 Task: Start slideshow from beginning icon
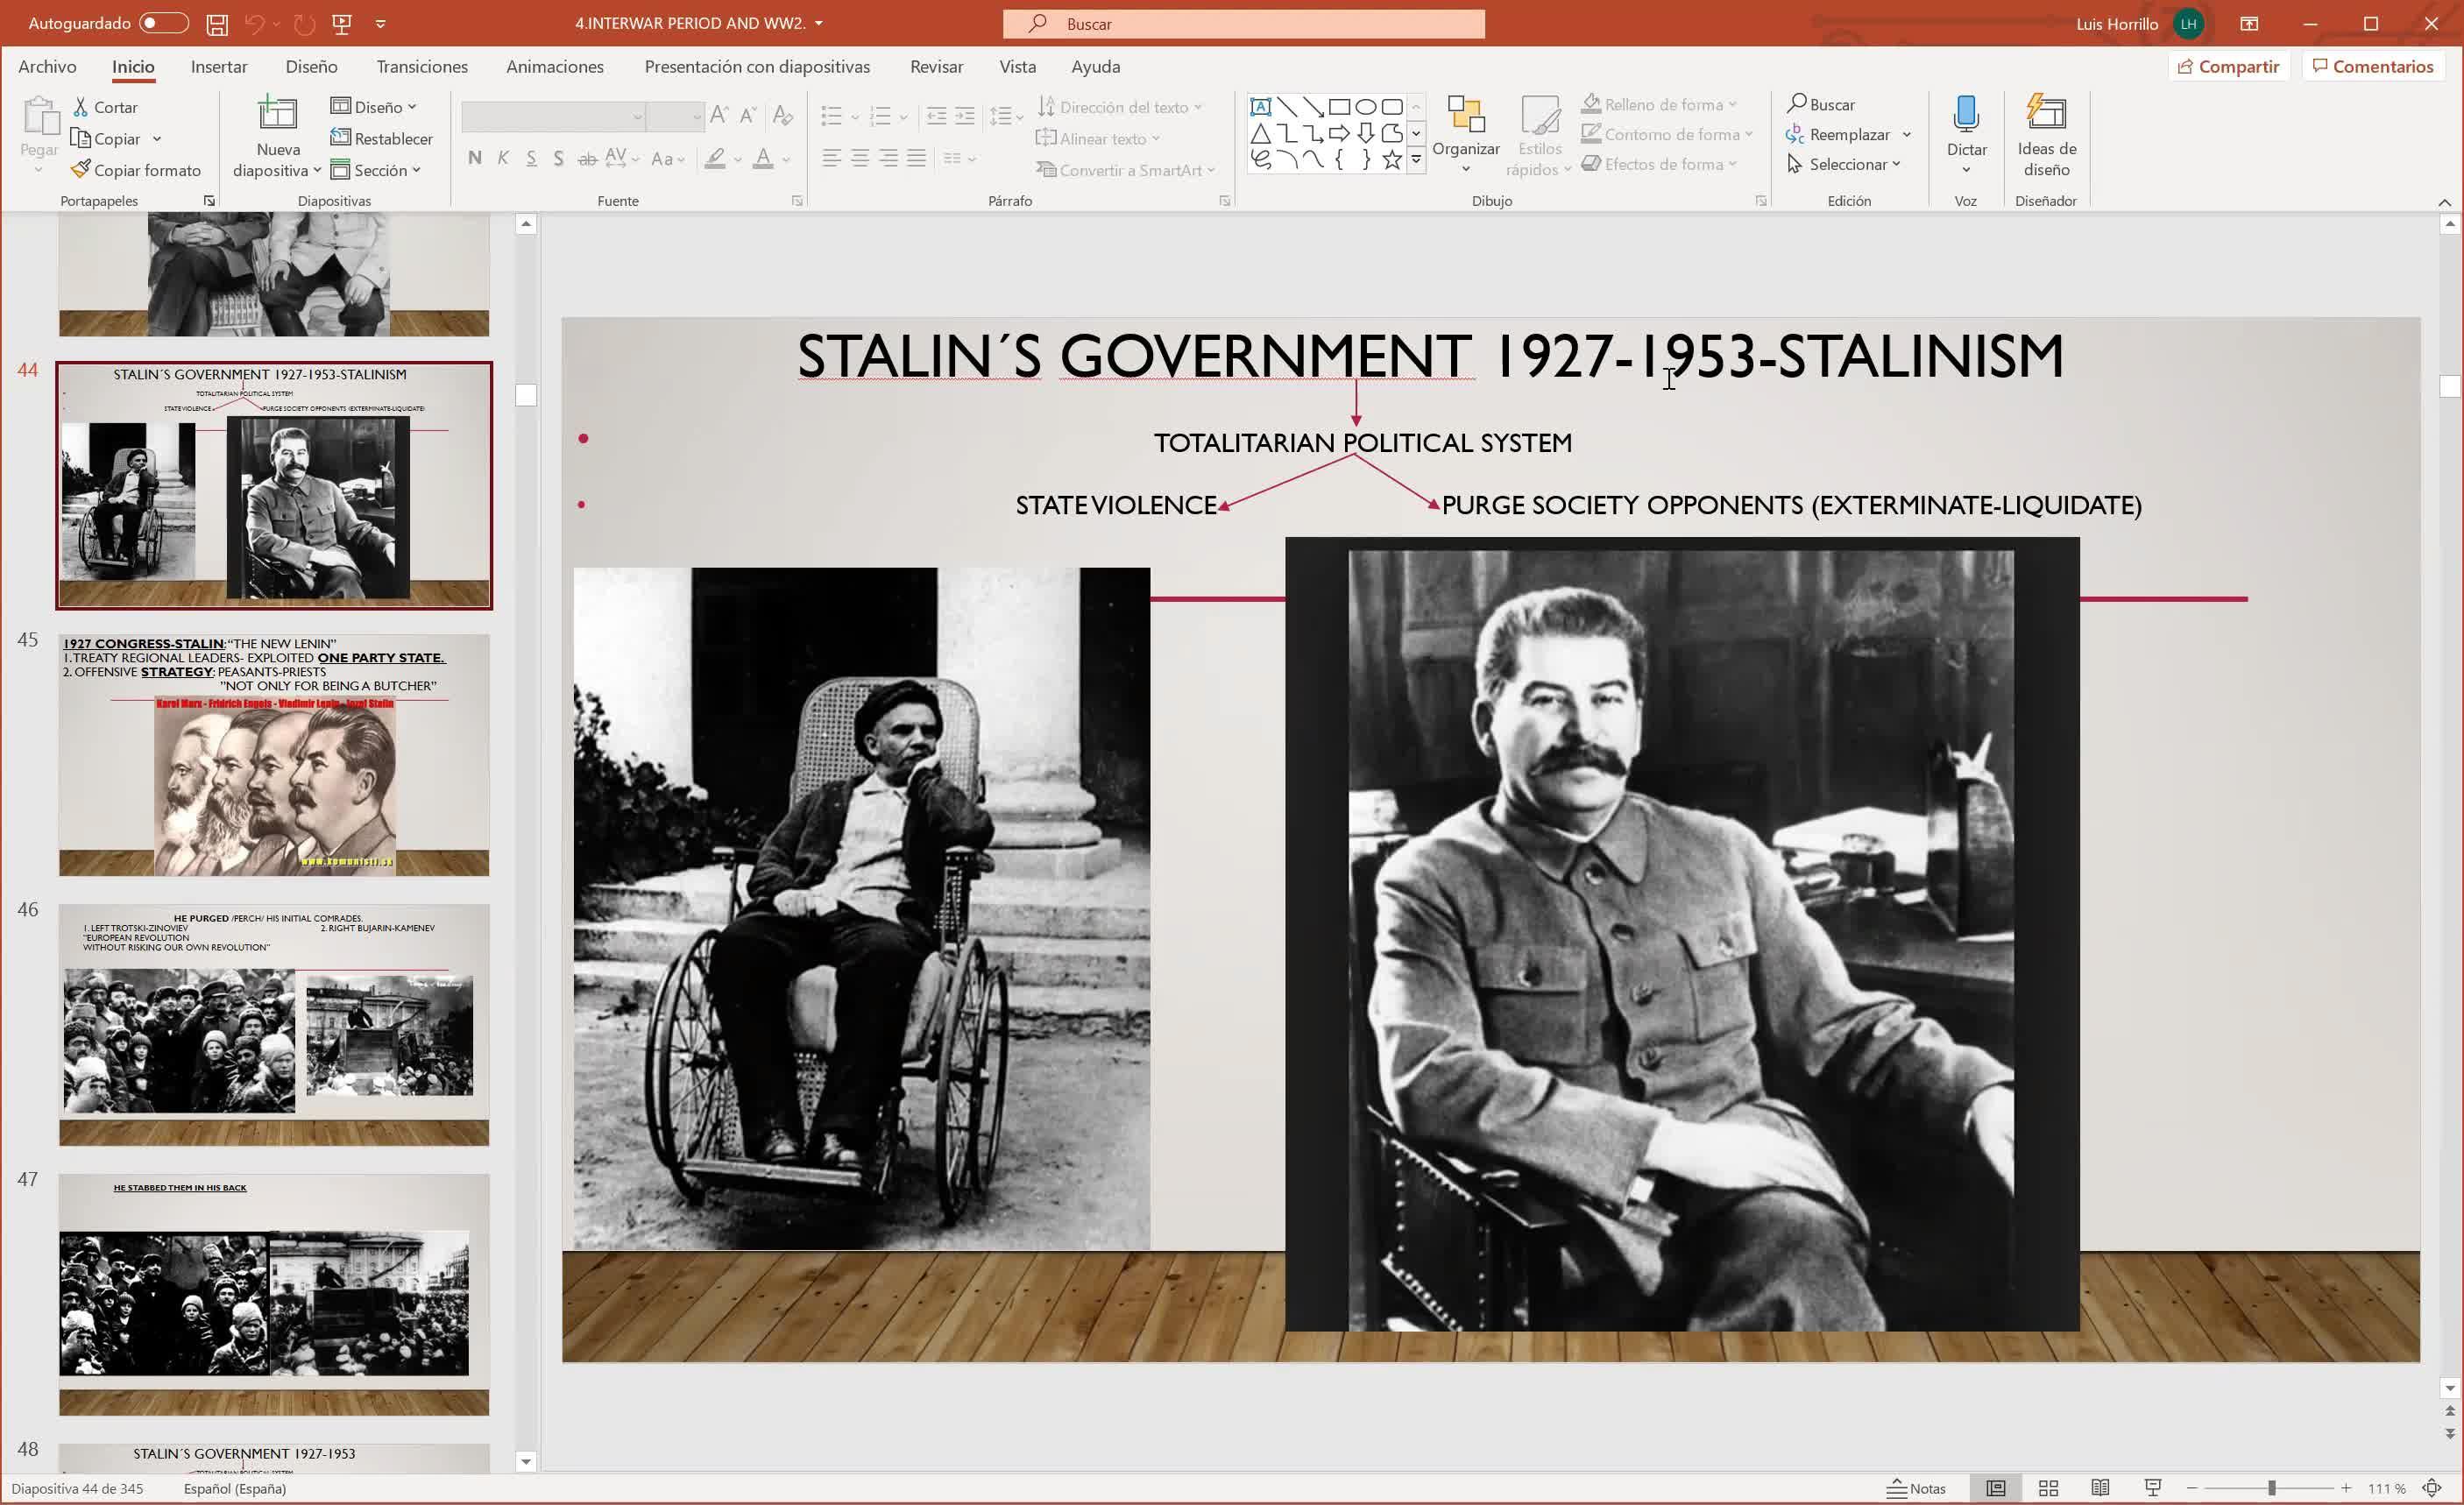(342, 24)
